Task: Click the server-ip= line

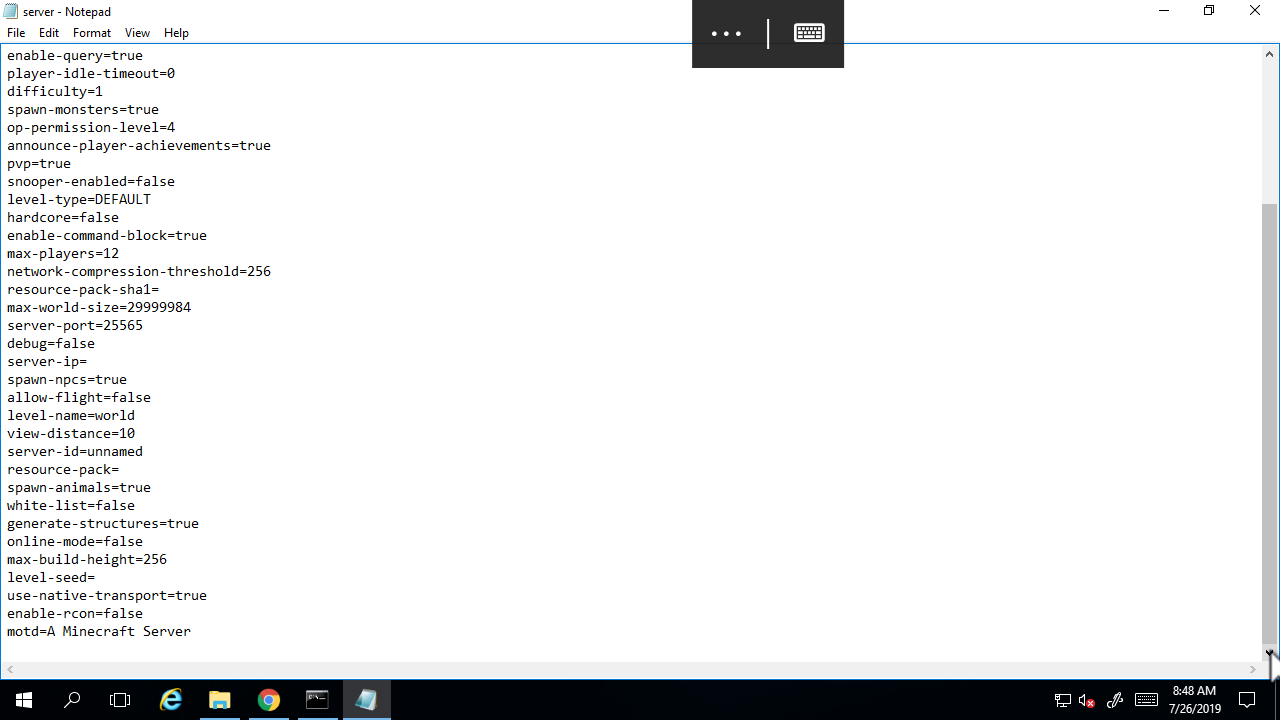Action: (47, 362)
